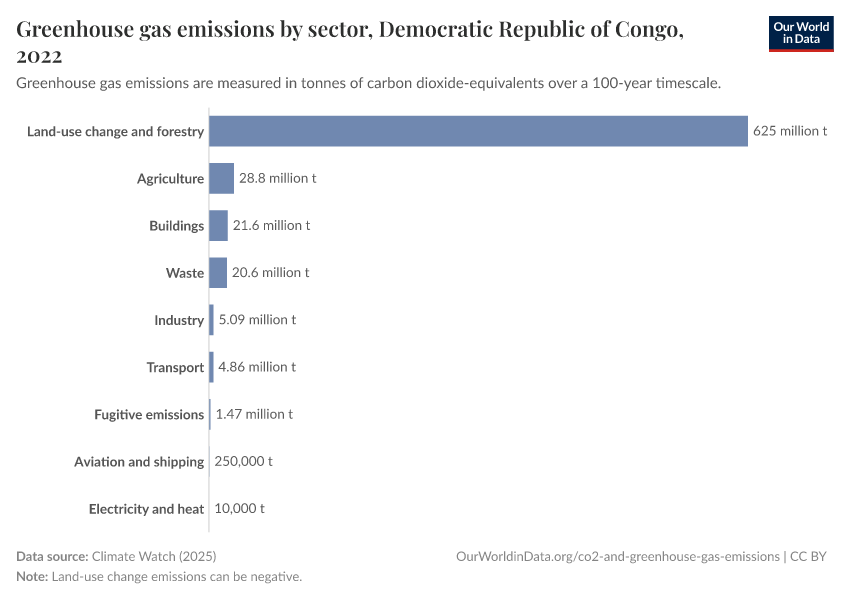Click the 28.8 million t value
Image resolution: width=850 pixels, height=600 pixels.
click(277, 179)
